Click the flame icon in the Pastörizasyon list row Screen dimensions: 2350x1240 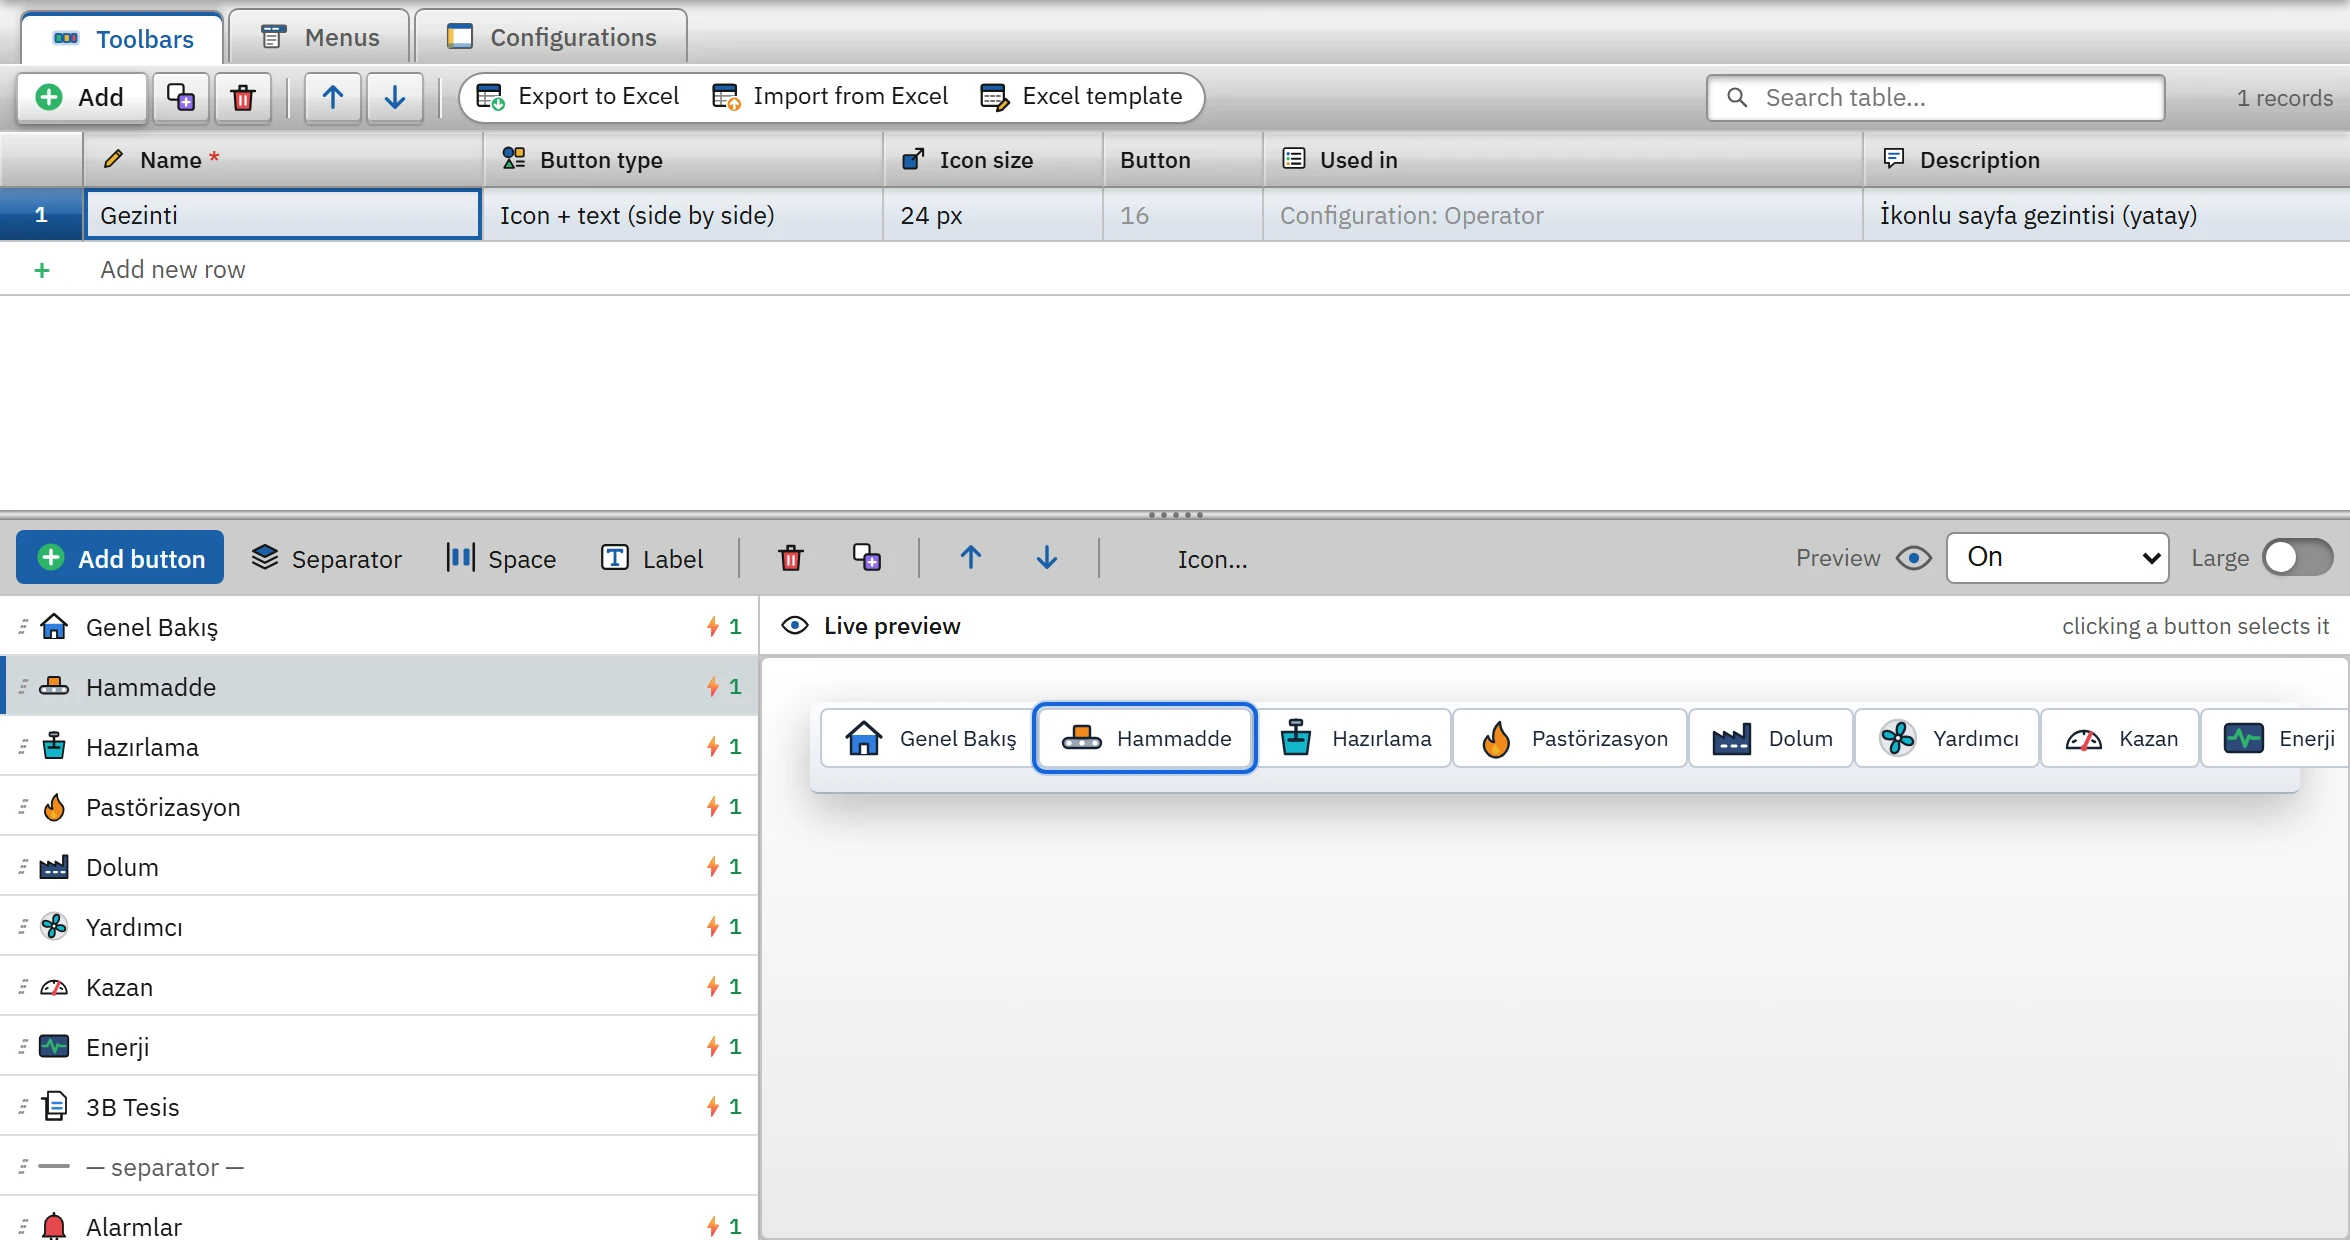point(54,807)
